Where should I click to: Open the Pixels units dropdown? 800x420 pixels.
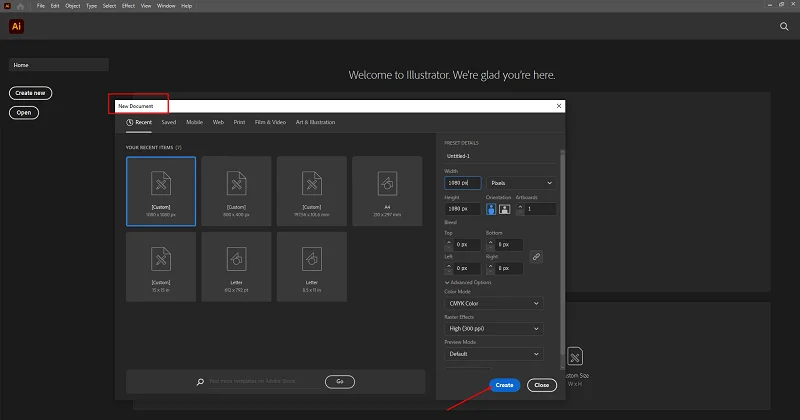[521, 183]
